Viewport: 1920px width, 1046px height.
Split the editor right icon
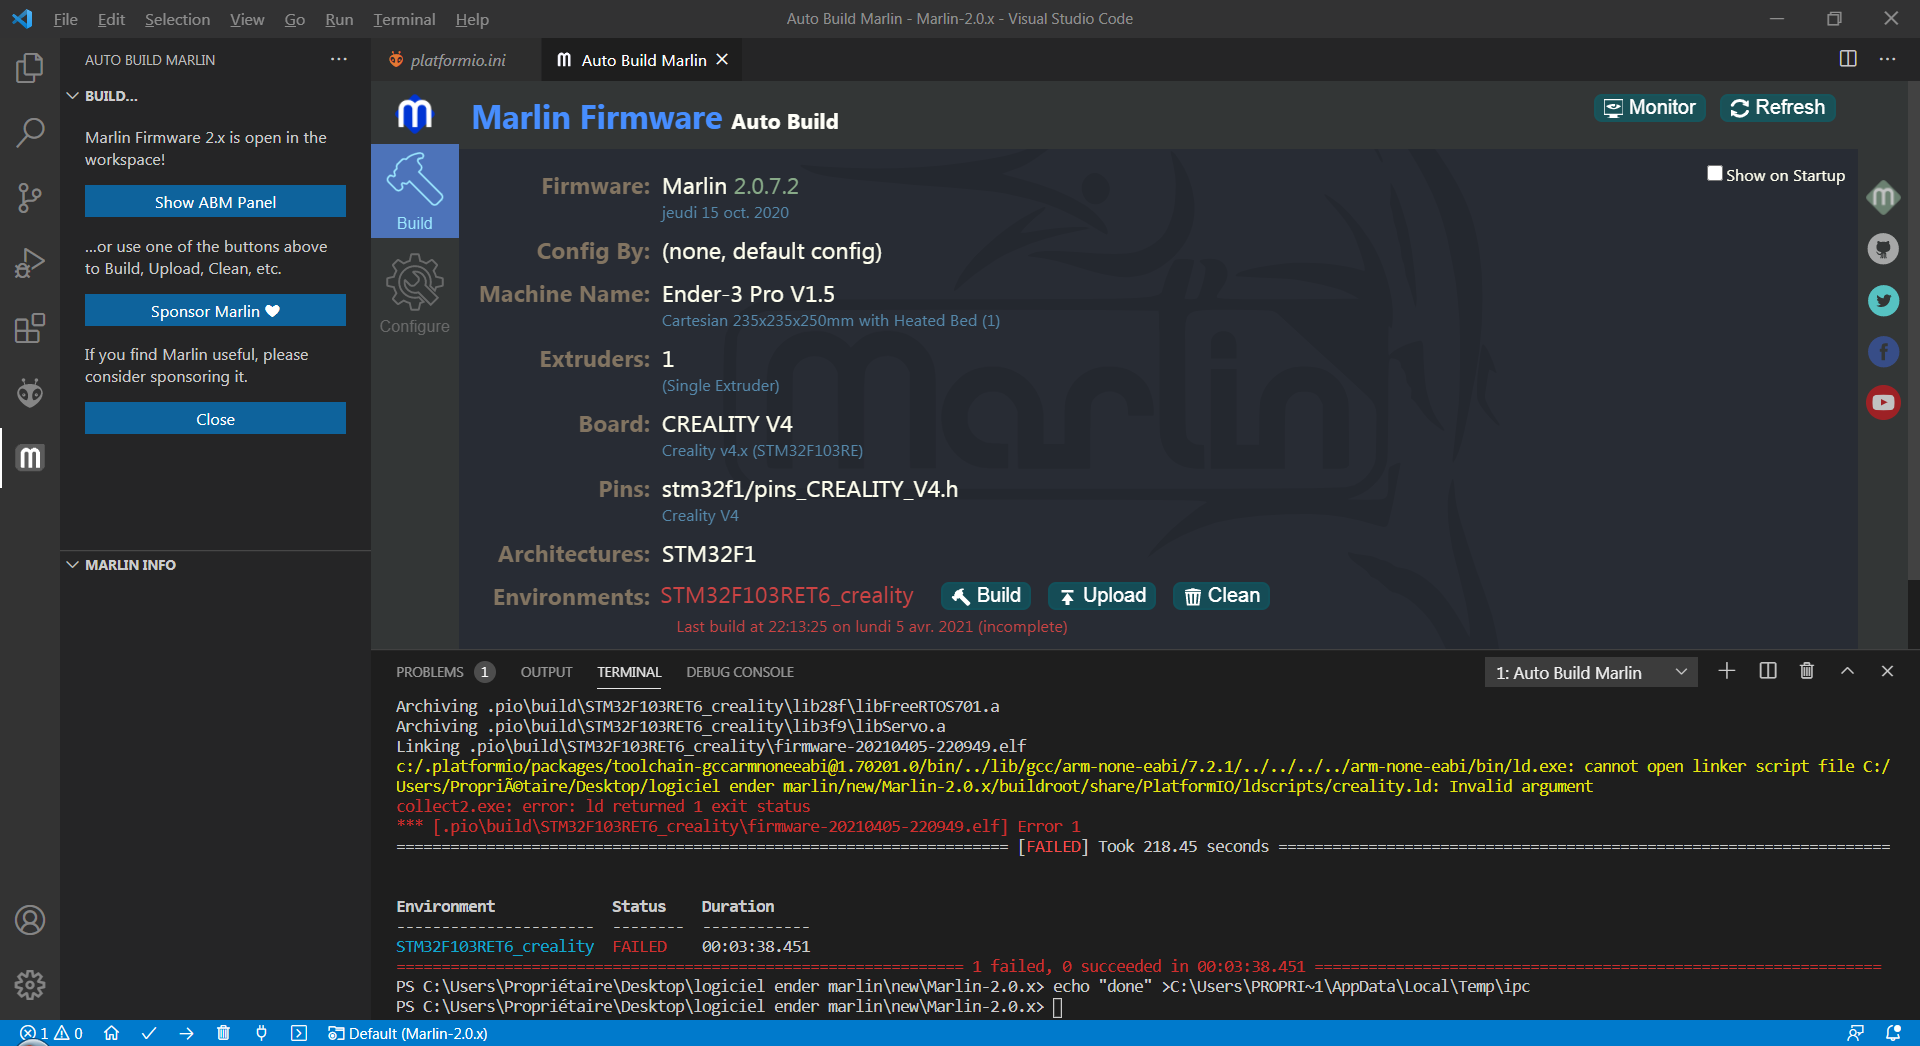pyautogui.click(x=1848, y=59)
